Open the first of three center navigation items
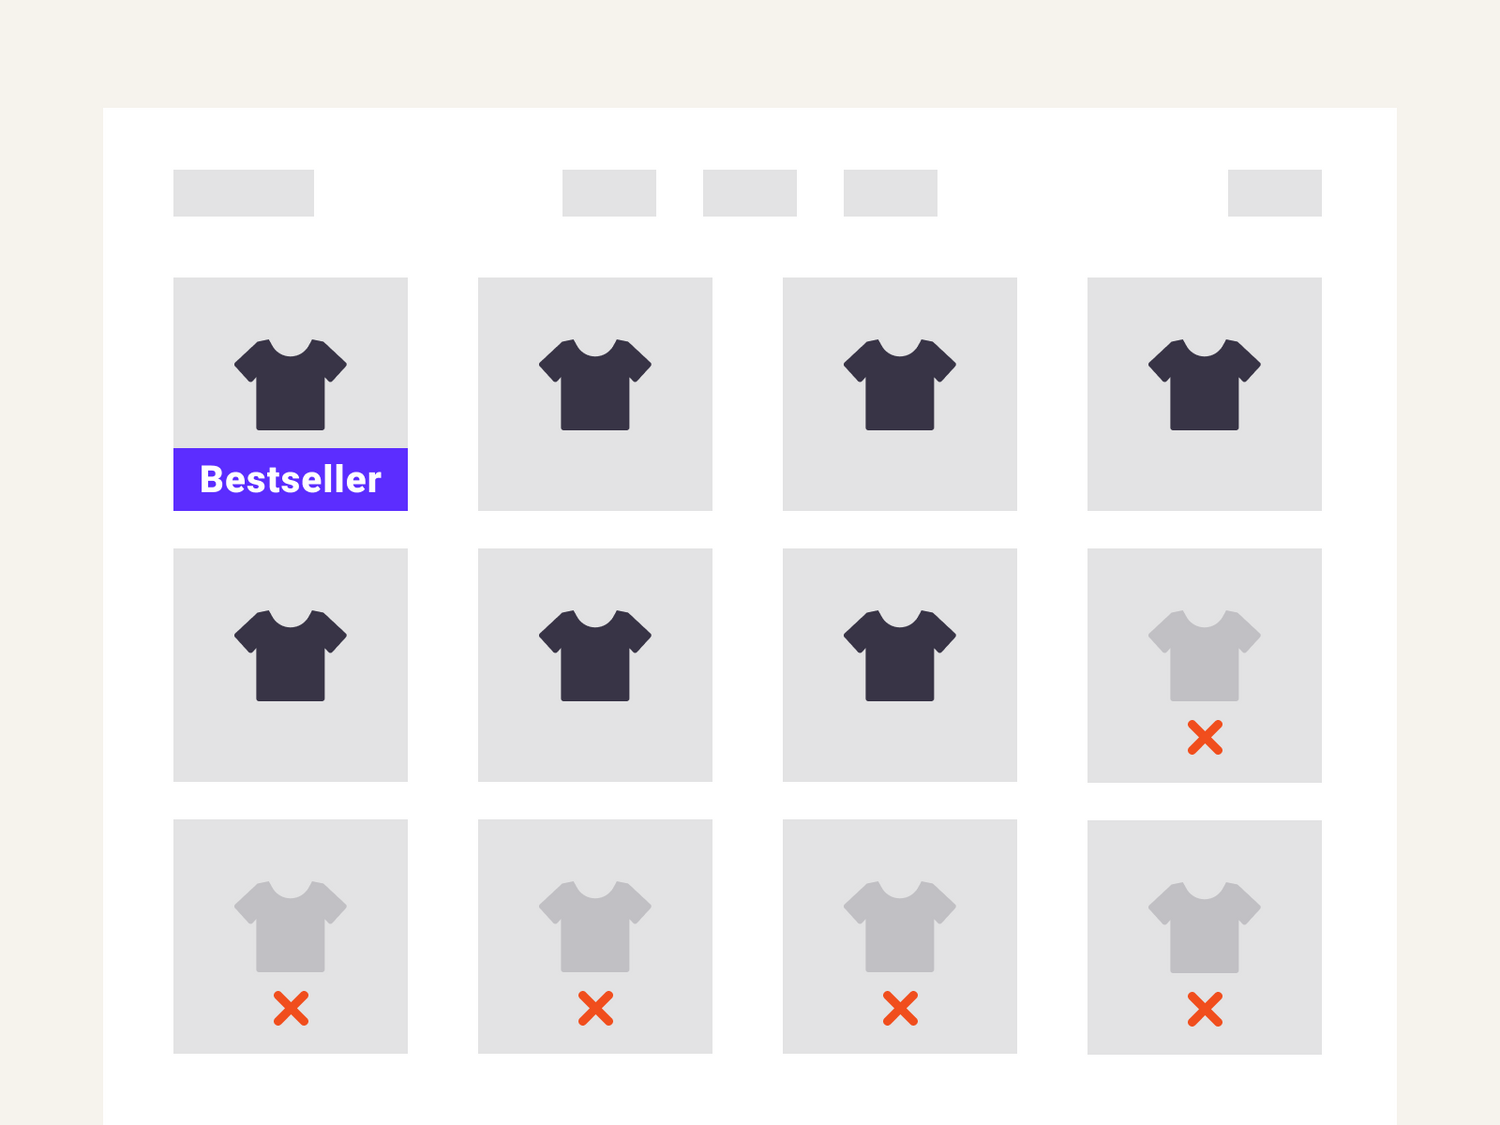Viewport: 1500px width, 1125px height. 609,193
